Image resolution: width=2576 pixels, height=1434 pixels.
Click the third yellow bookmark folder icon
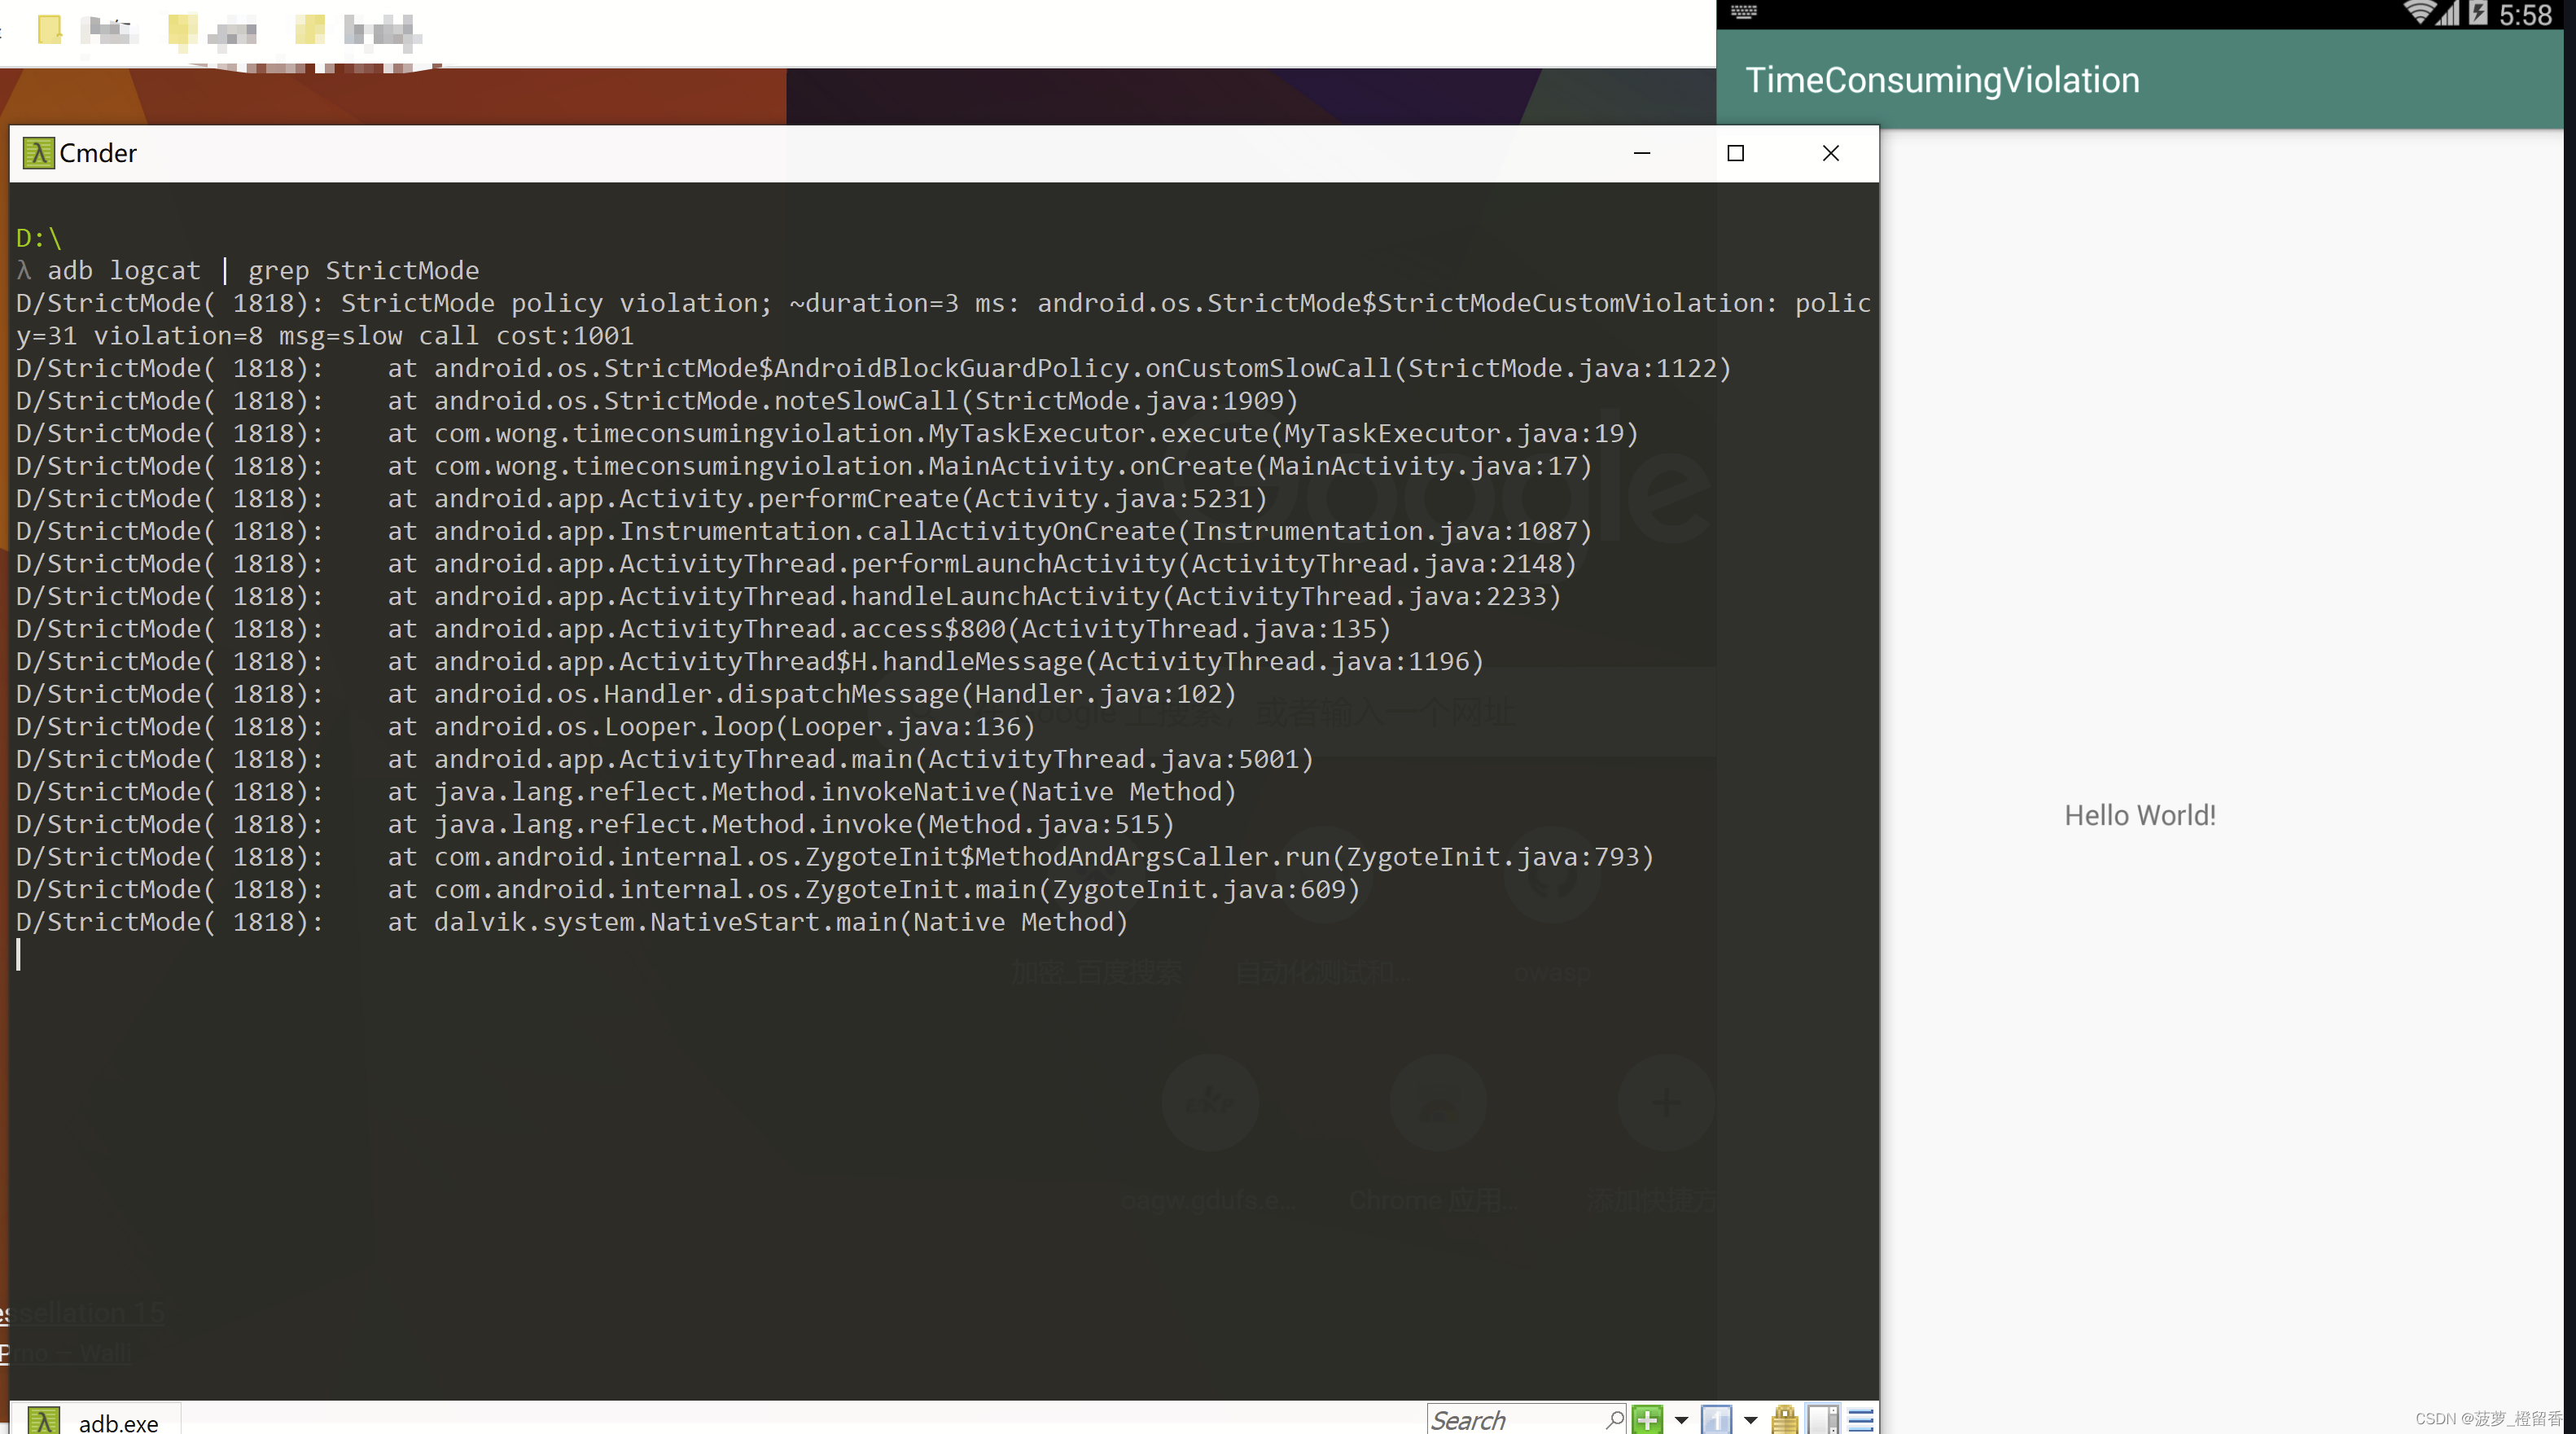310,29
